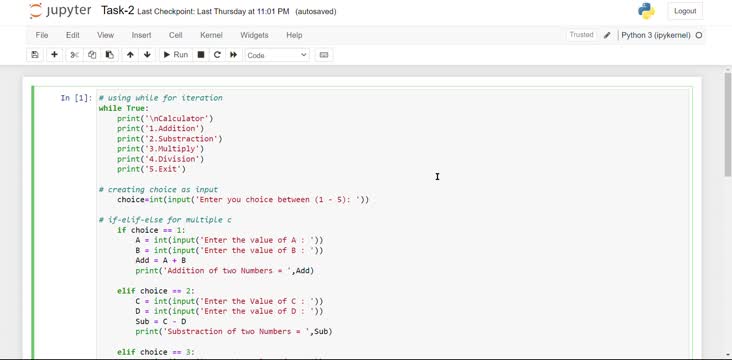The height and width of the screenshot is (360, 732).
Task: Click the 'Enter the value of A' line
Action: (x=229, y=240)
